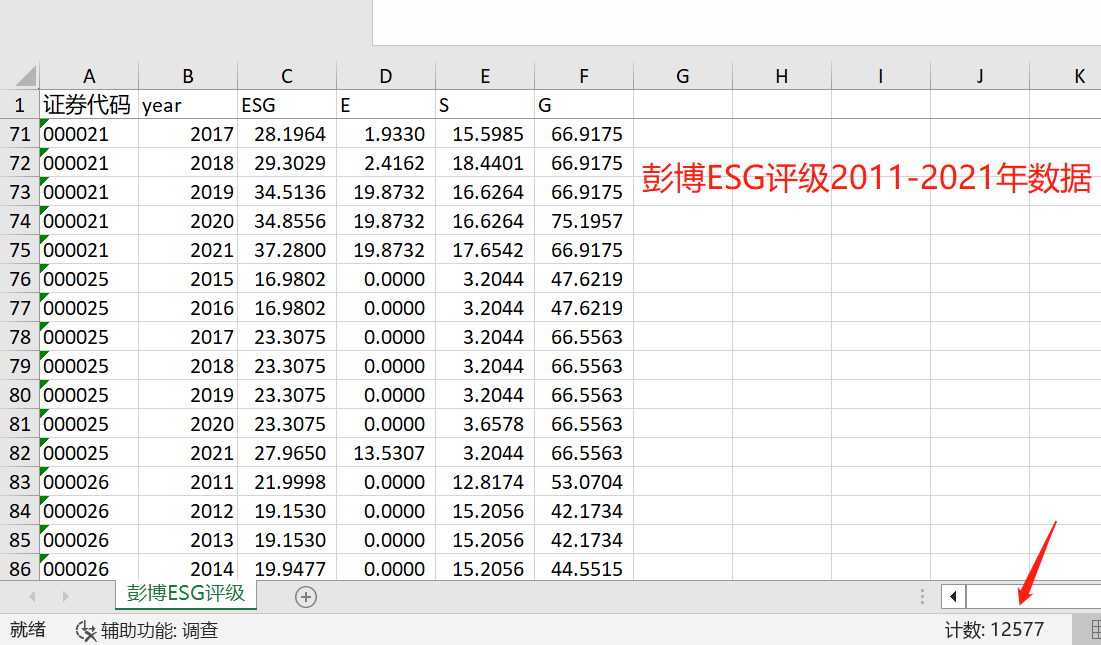
Task: Select cell with value 27.9650
Action: [x=287, y=453]
